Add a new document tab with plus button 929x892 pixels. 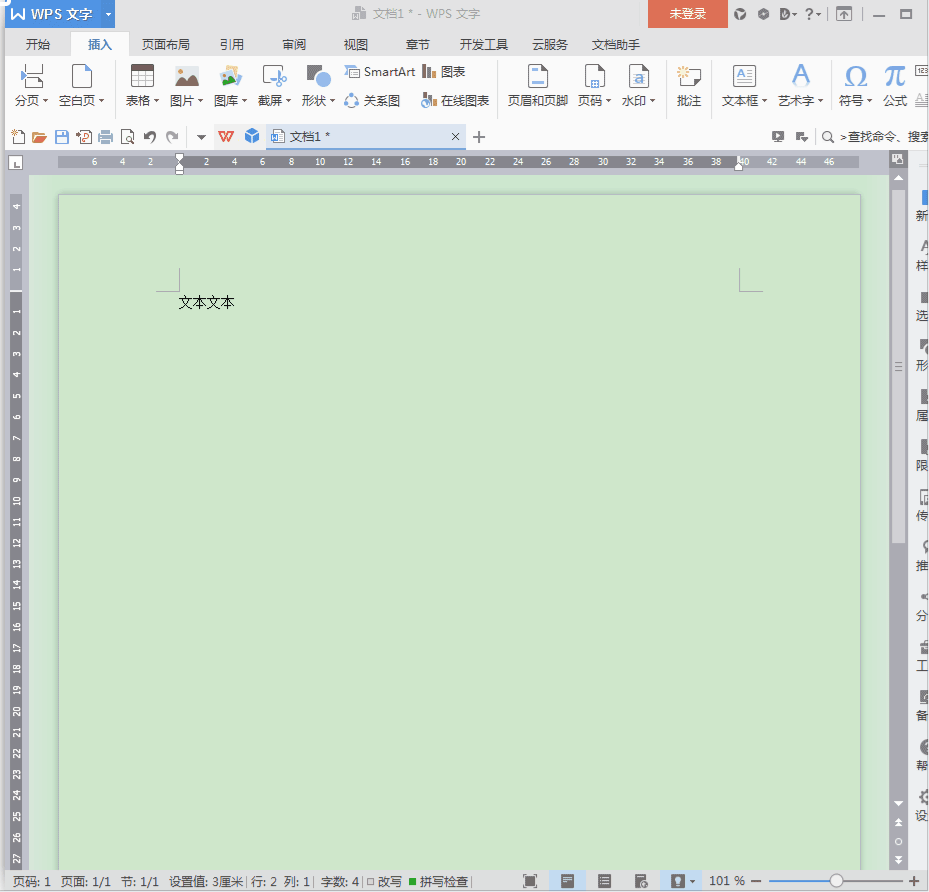click(479, 137)
